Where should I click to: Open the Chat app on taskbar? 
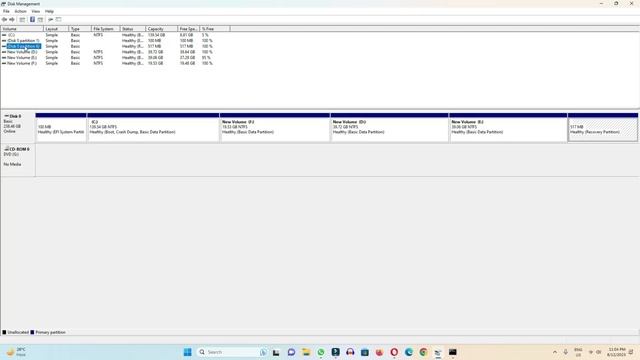(291, 352)
